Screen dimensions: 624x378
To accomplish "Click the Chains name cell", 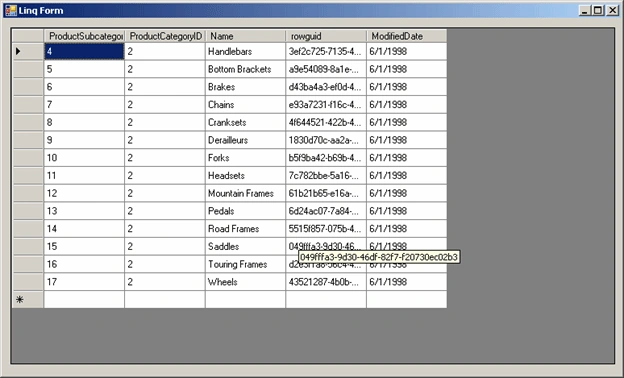I will [x=246, y=105].
